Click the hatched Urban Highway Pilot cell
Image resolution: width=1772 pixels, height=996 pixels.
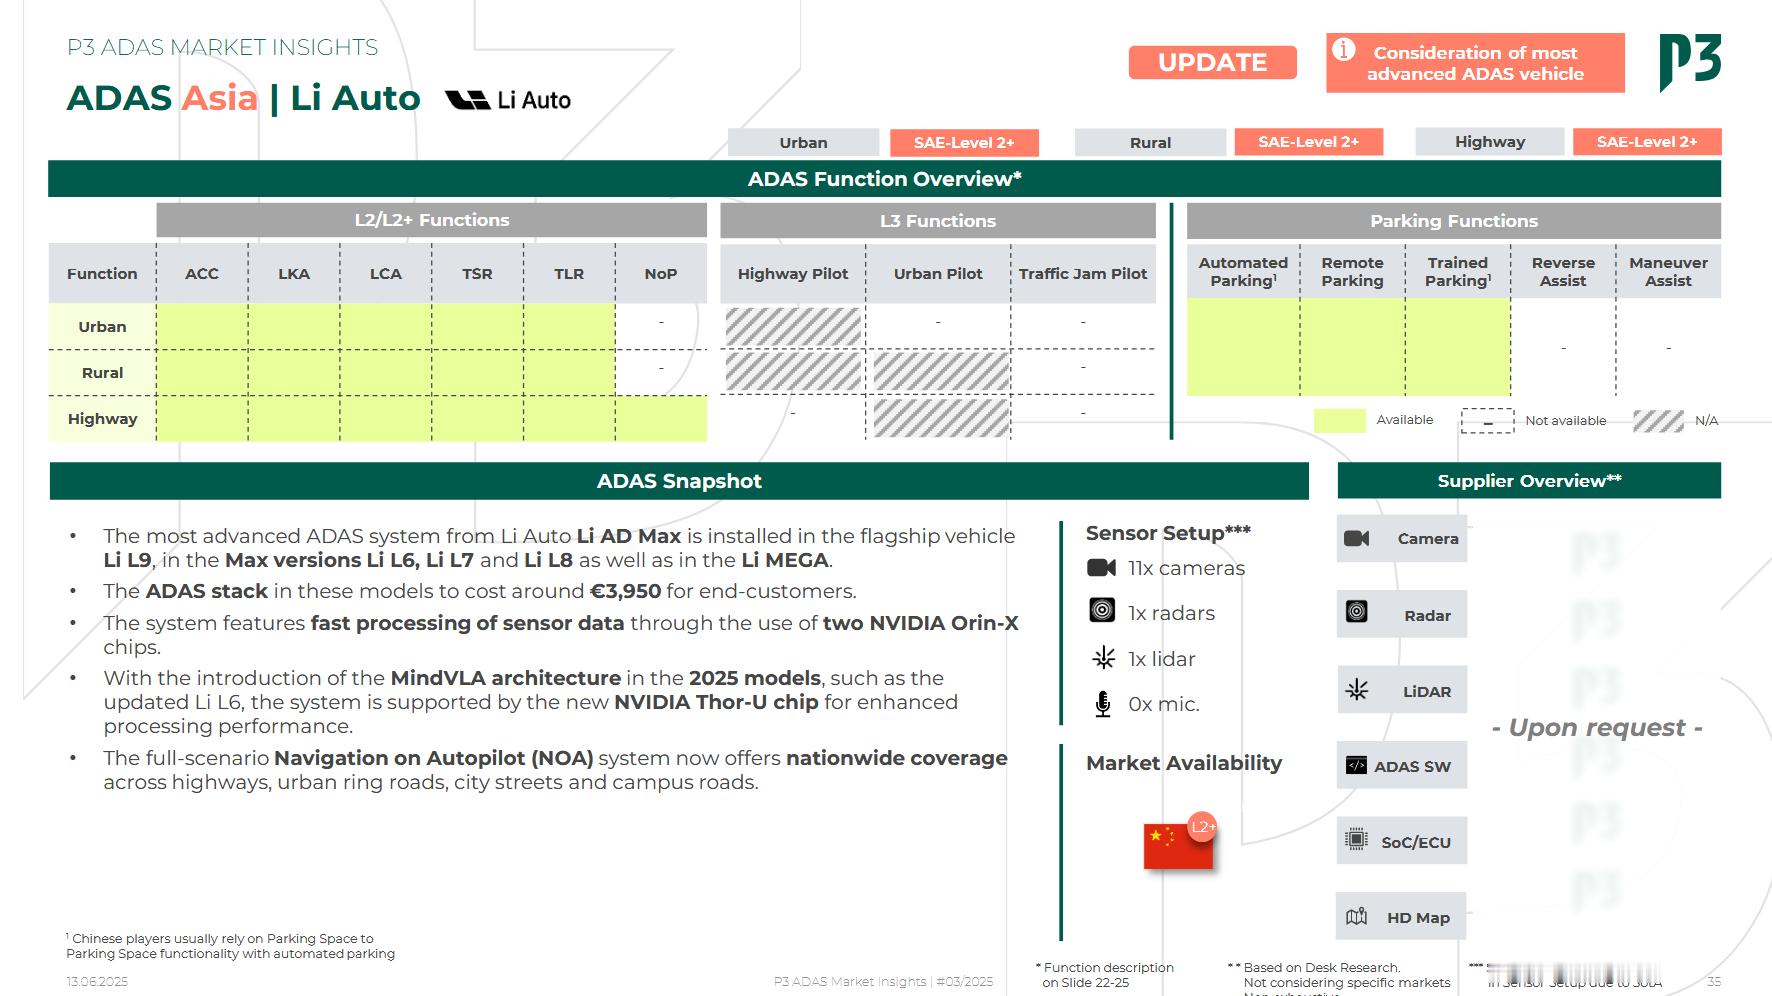793,326
